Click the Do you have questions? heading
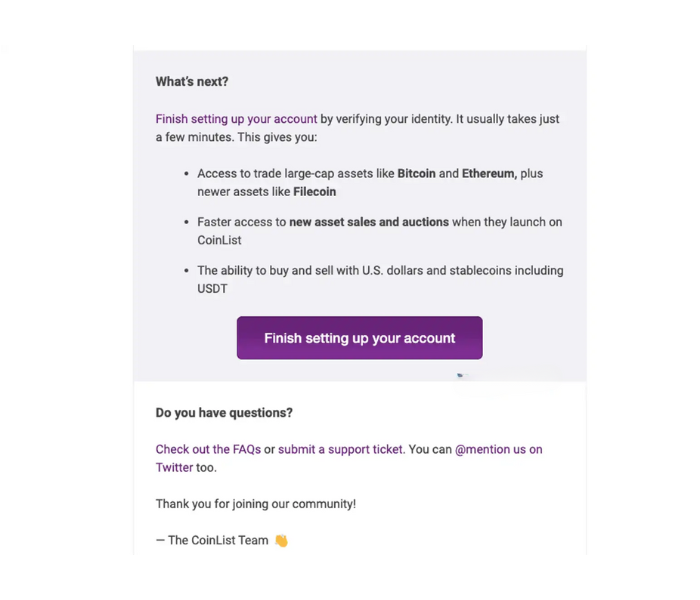Image resolution: width=700 pixels, height=600 pixels. pos(224,413)
